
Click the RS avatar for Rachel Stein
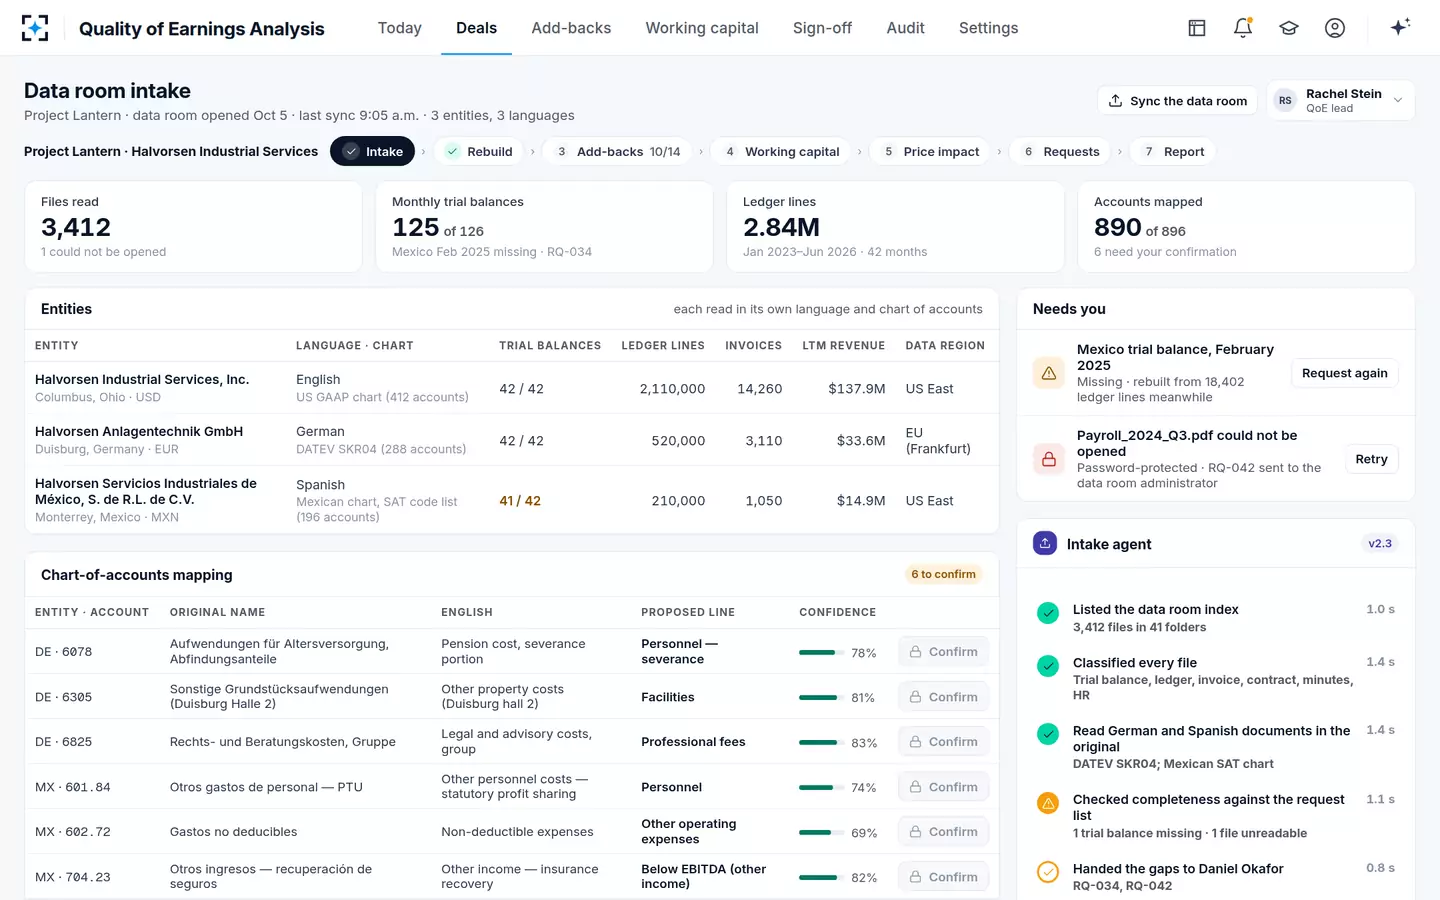coord(1285,101)
